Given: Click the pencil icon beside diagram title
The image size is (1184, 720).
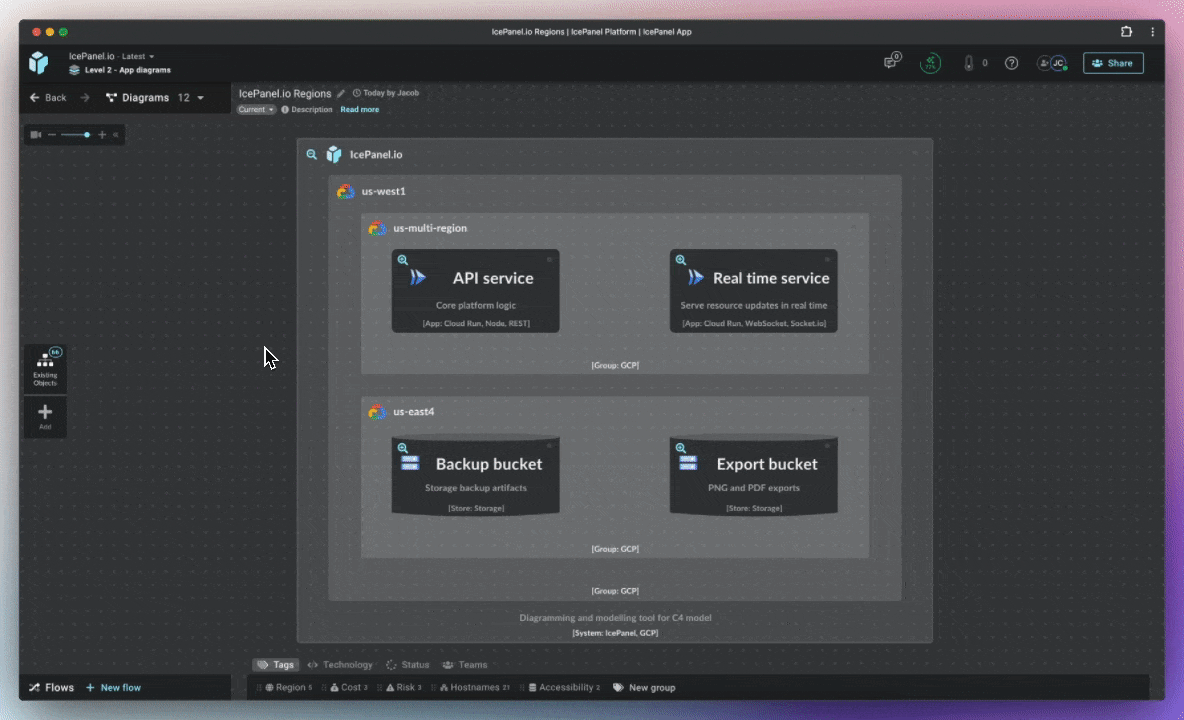Looking at the screenshot, I should tap(341, 93).
